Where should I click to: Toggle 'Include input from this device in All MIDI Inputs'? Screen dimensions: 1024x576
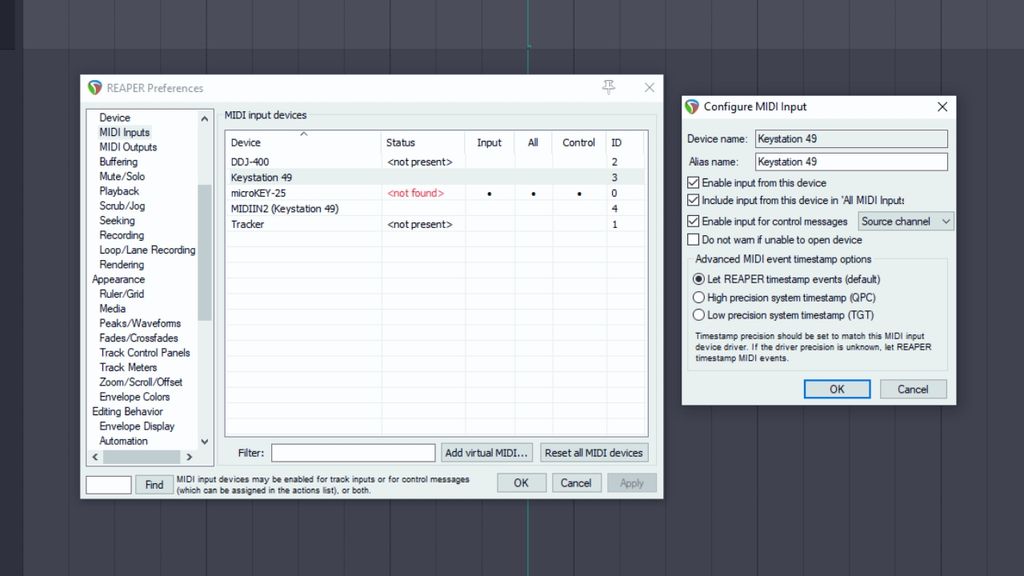pos(694,200)
